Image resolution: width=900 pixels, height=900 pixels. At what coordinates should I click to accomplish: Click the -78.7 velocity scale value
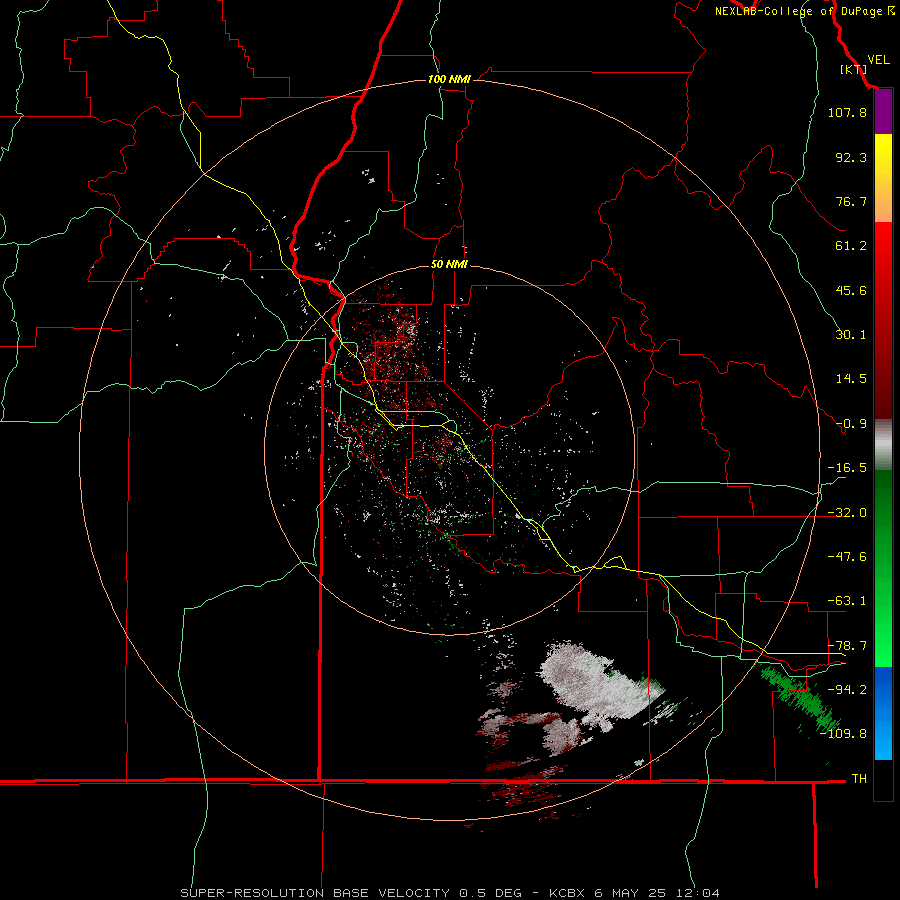[x=847, y=646]
